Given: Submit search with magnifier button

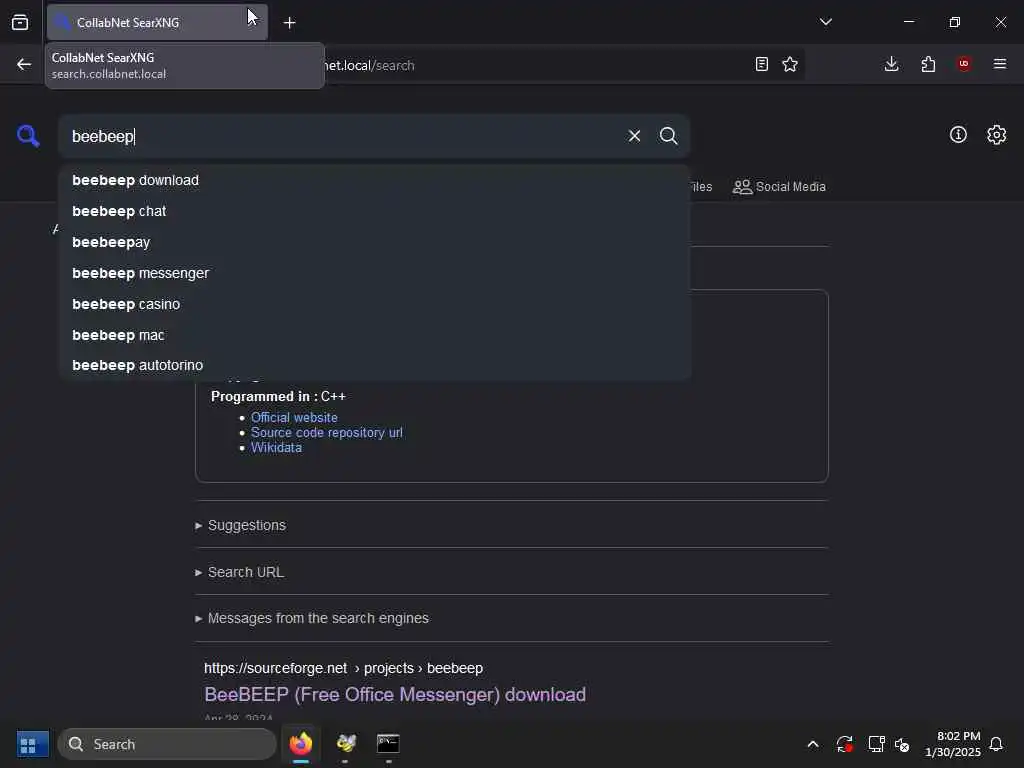Looking at the screenshot, I should [x=668, y=136].
